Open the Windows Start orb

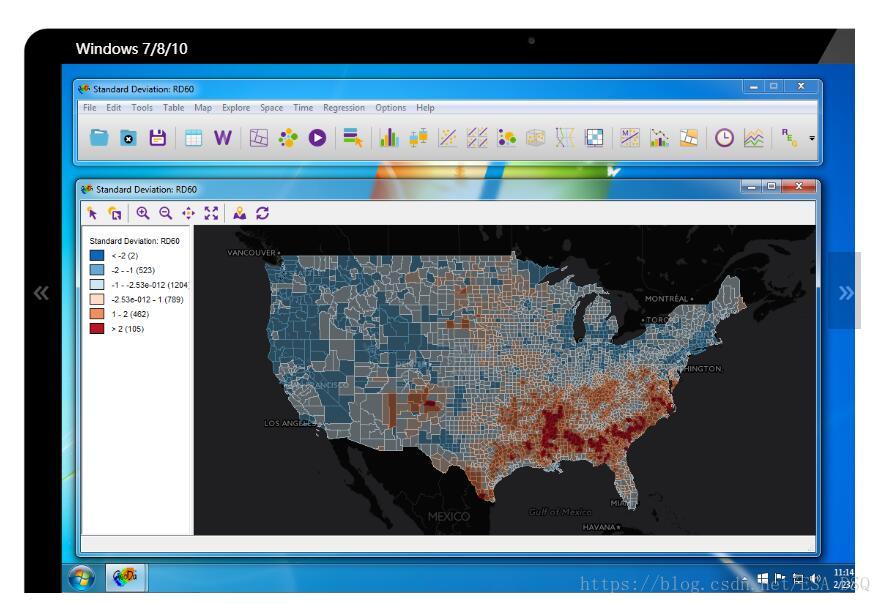pyautogui.click(x=81, y=578)
